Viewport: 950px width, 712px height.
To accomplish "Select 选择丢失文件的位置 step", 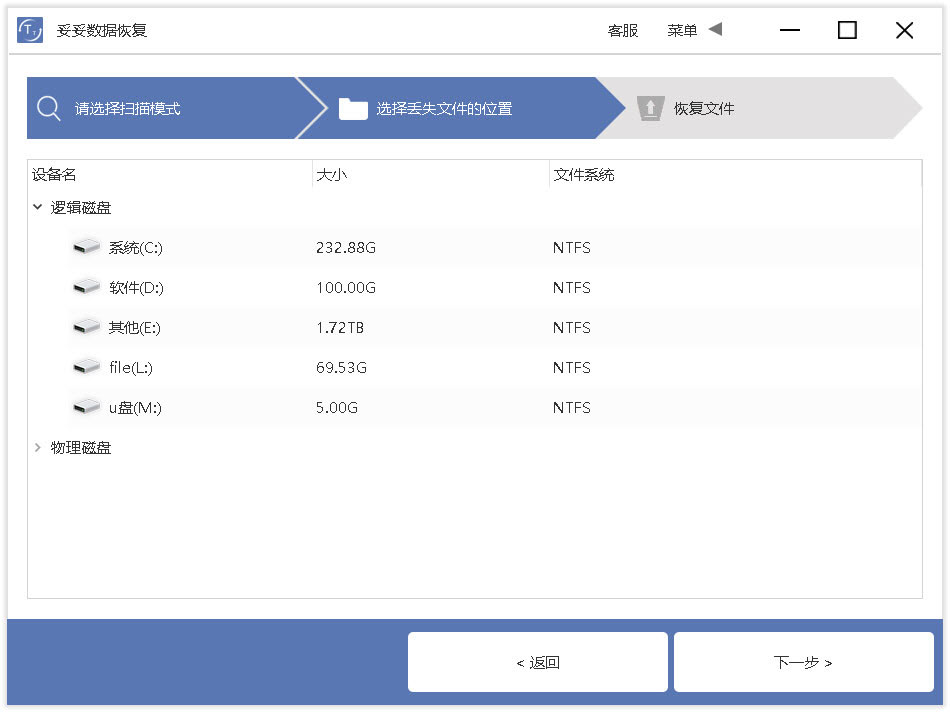I will click(x=460, y=108).
